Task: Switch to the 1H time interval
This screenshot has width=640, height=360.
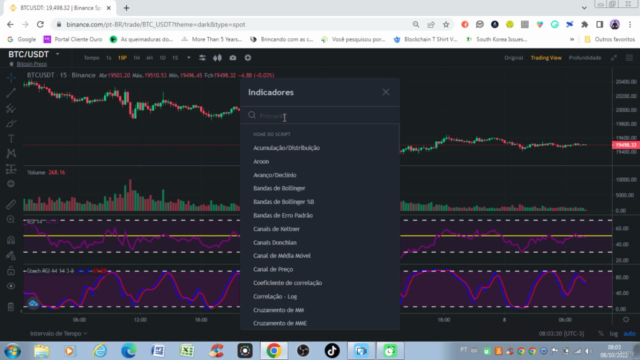Action: click(x=137, y=58)
